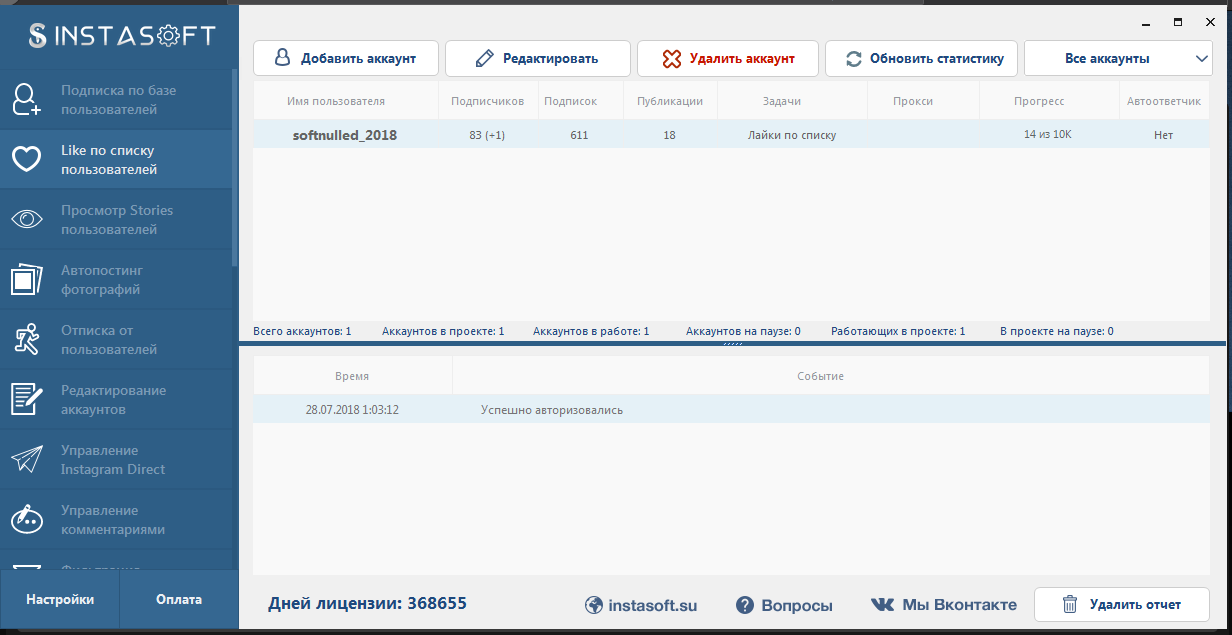Click the VK icon next to "Мы Вконтакте"
1232x635 pixels.
(883, 604)
